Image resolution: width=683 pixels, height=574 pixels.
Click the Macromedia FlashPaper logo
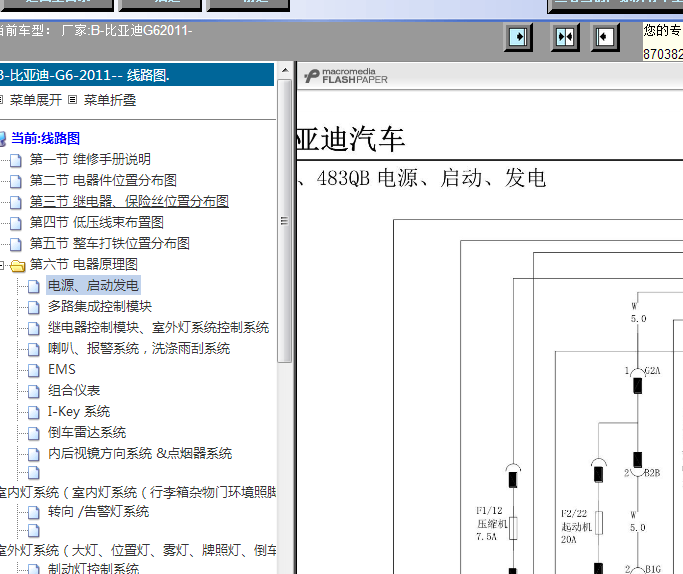(x=346, y=76)
